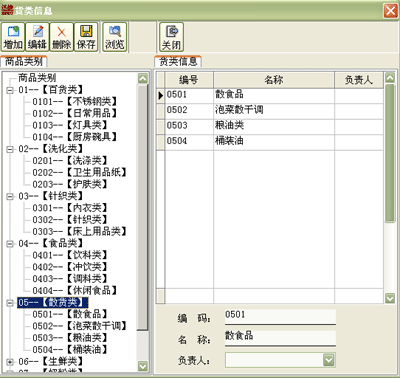Click the 编辑 (Edit) toolbar icon
The image size is (400, 378).
tap(37, 37)
